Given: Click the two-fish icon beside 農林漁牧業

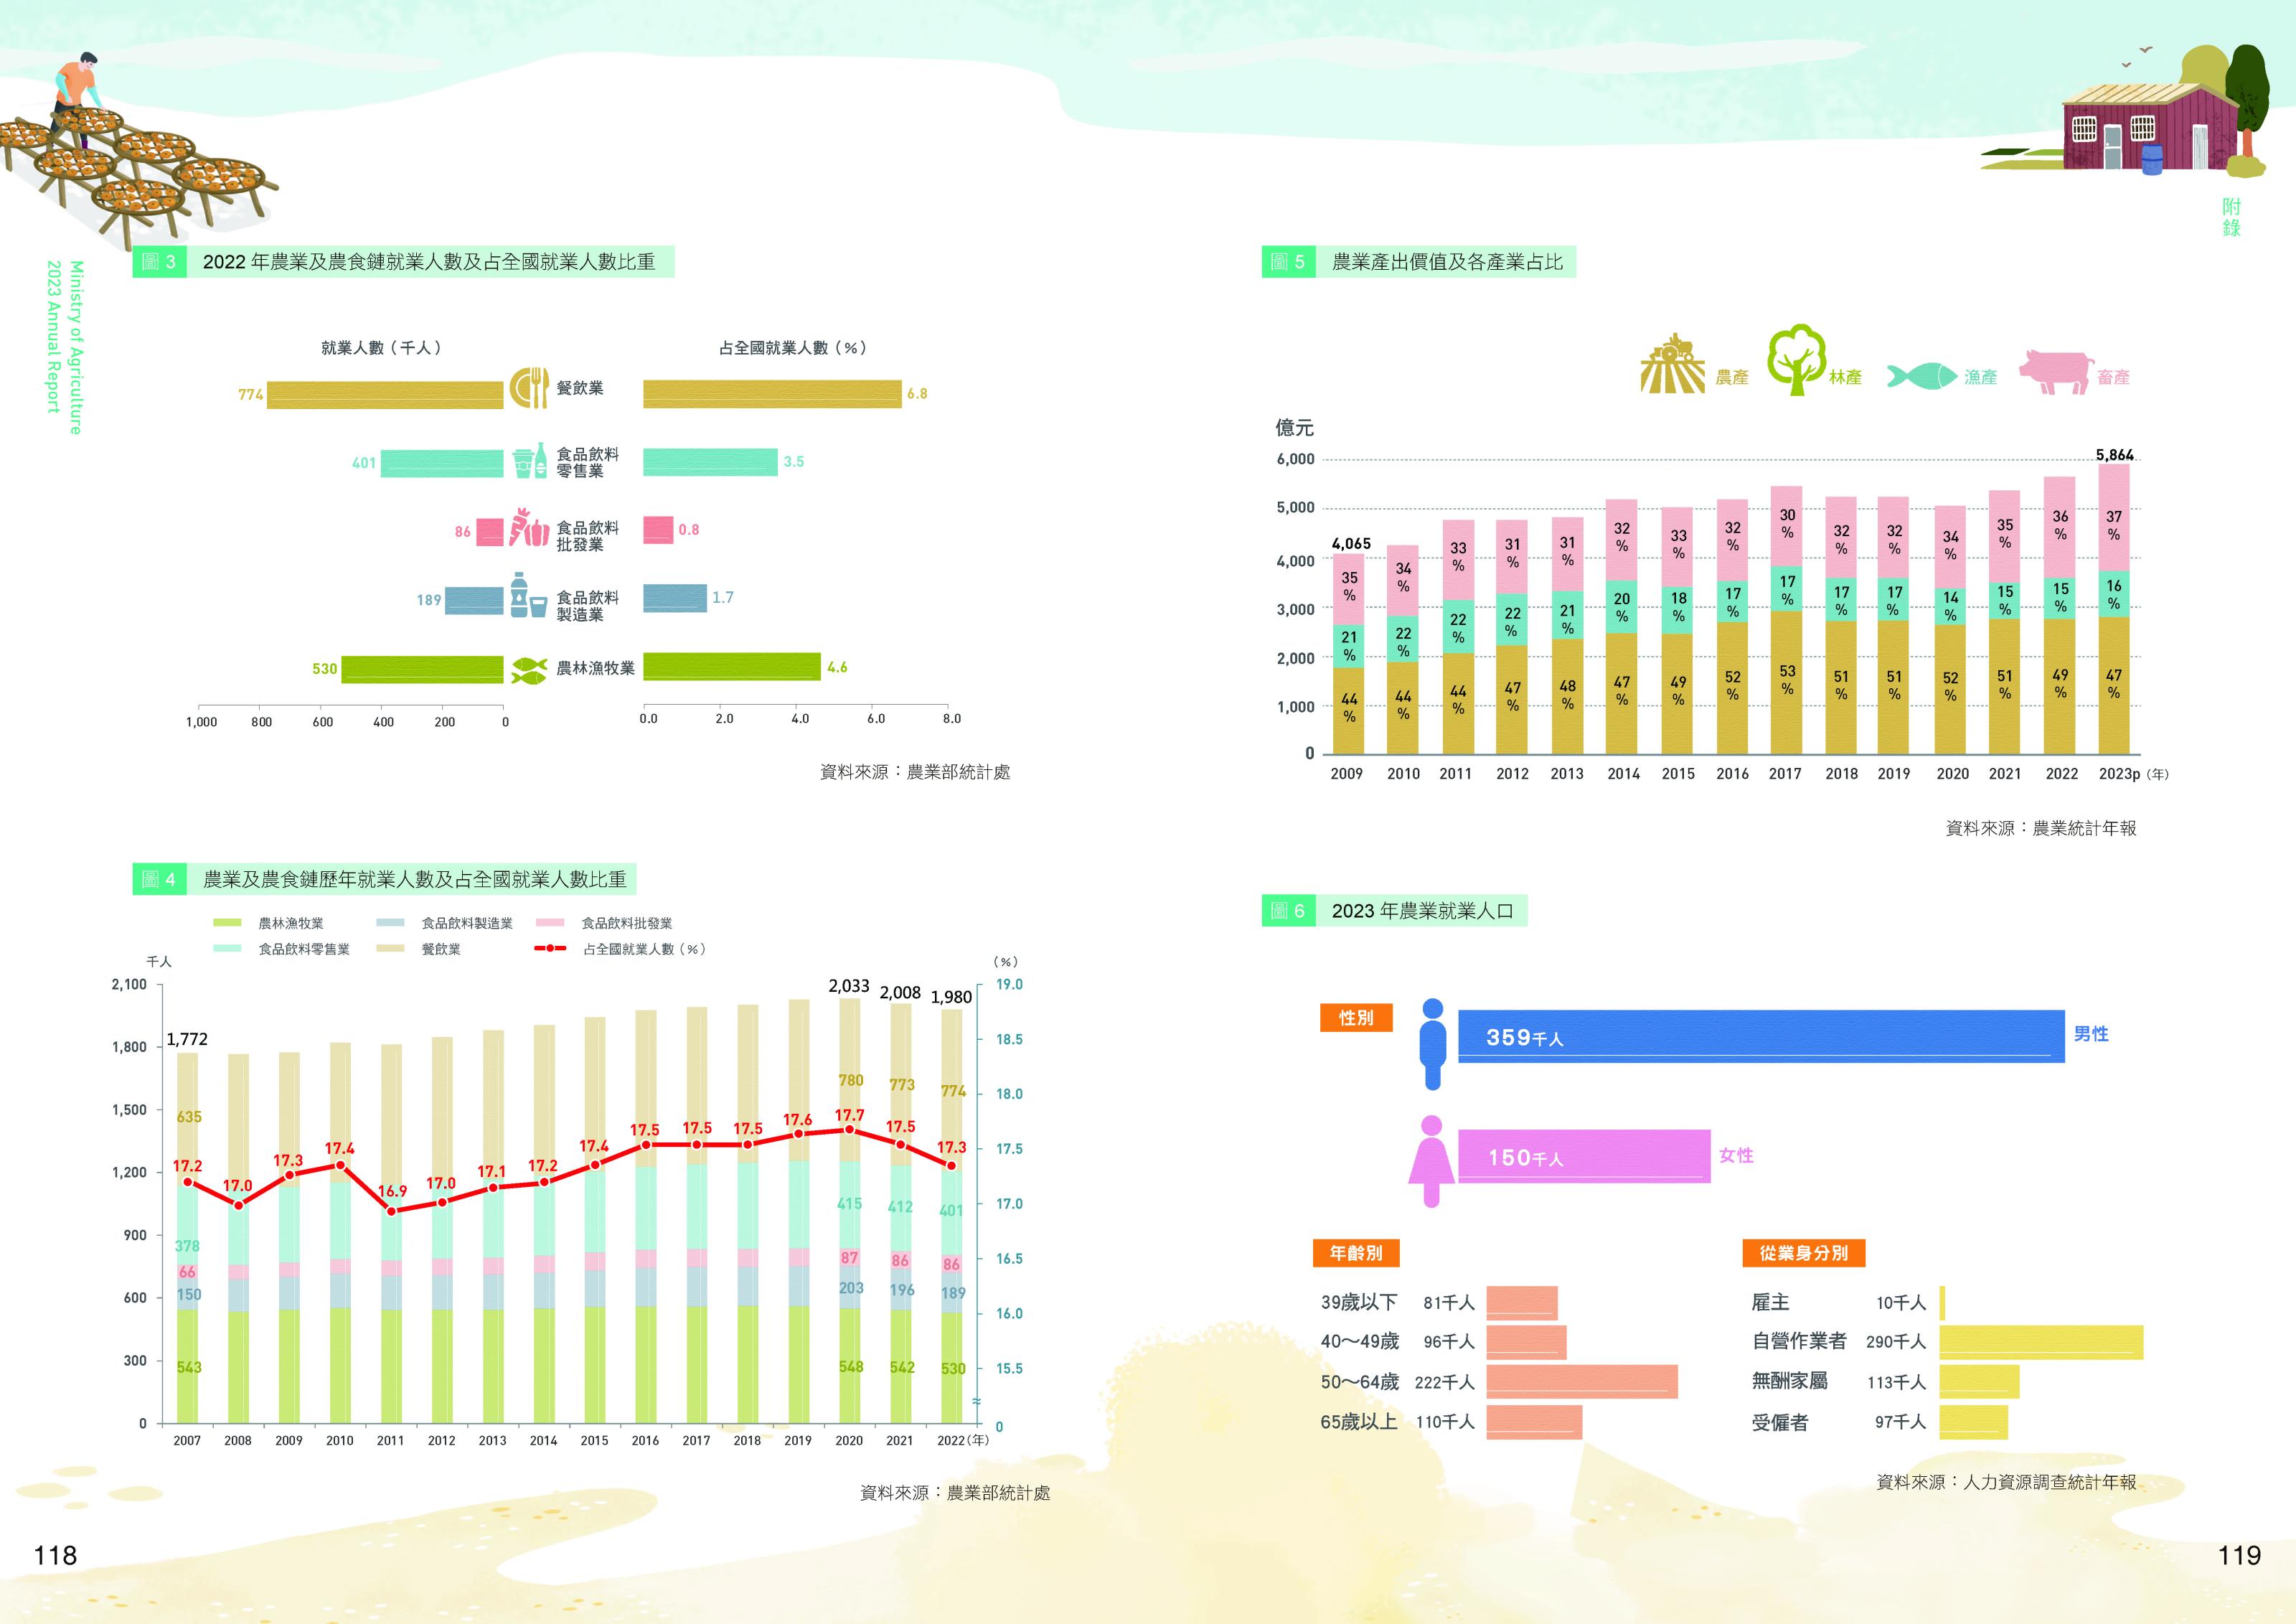Looking at the screenshot, I should click(529, 669).
